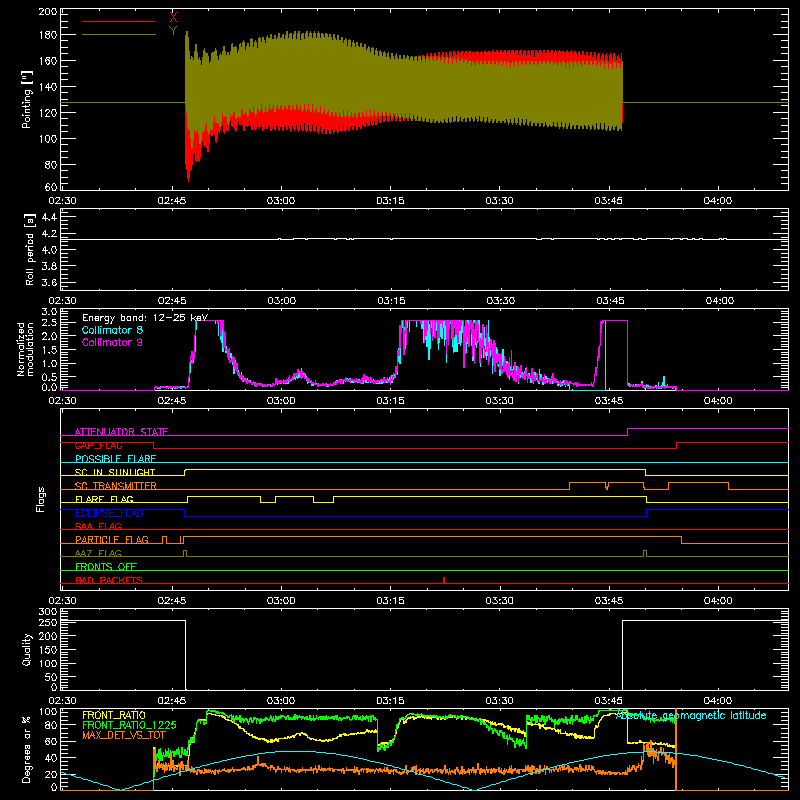Click the SC_IN_SUNLIGHT flag label

[115, 472]
